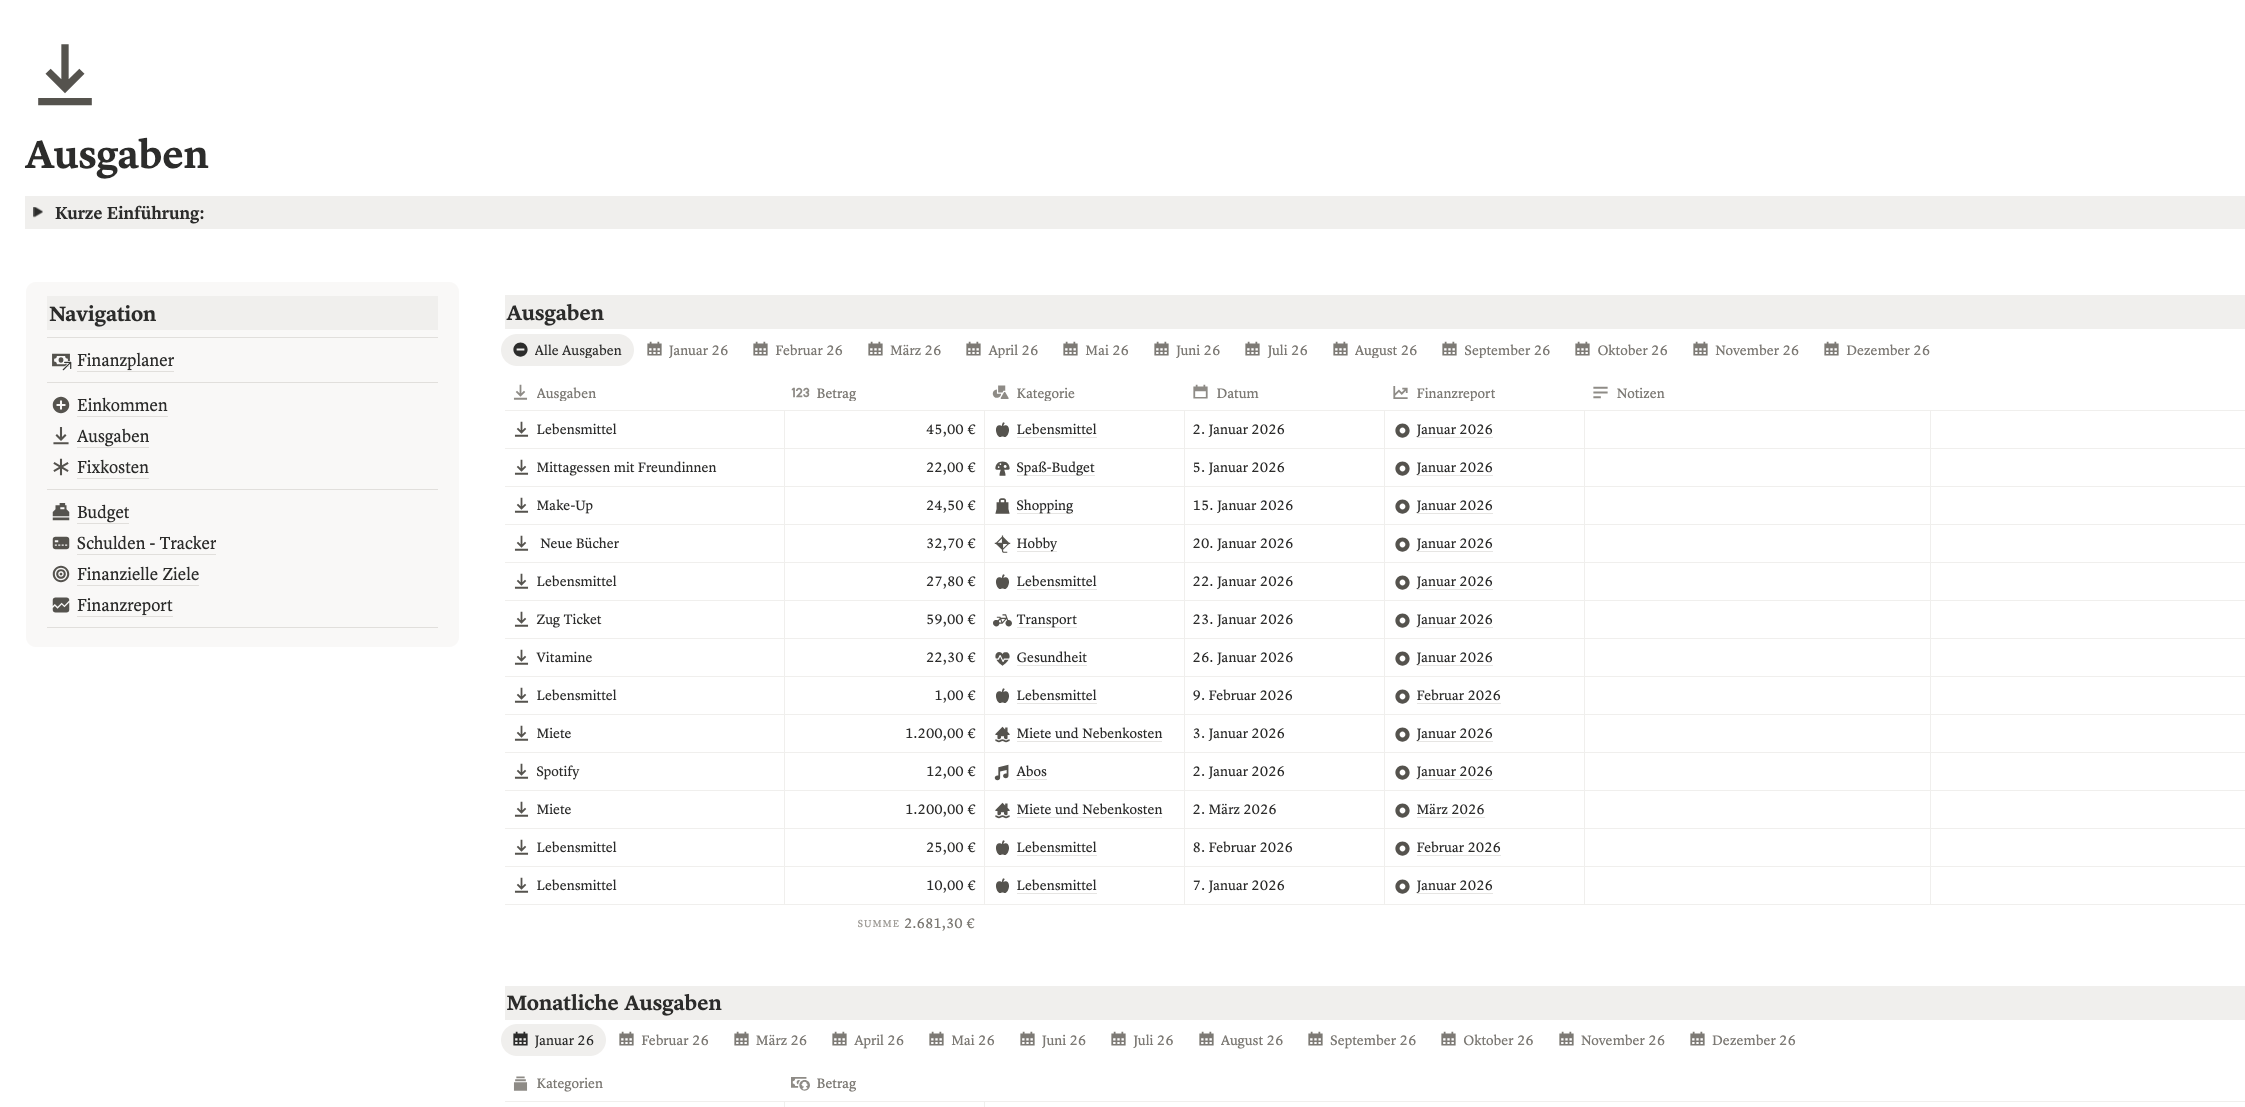Viewport: 2245px width, 1107px height.
Task: Open the Schulden - Tracker link
Action: pos(146,543)
